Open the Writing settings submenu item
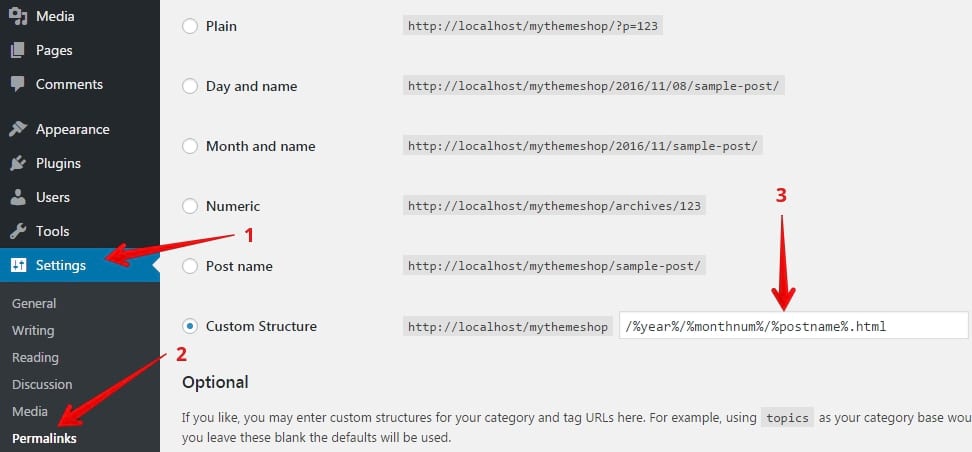 click(33, 330)
